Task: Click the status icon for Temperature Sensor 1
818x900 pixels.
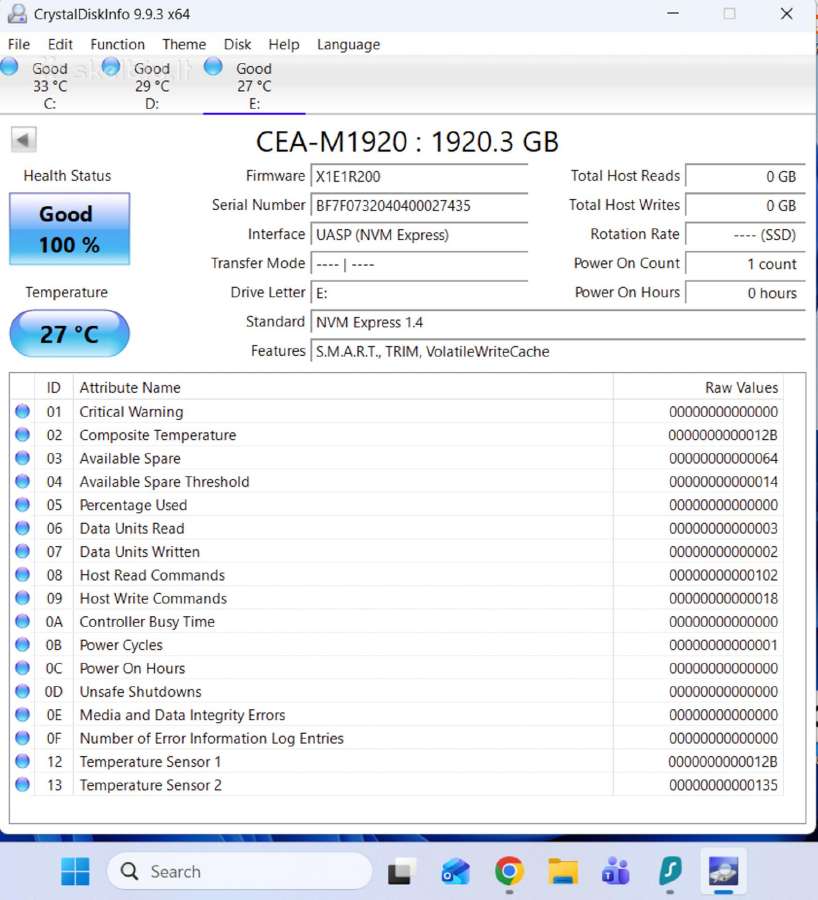Action: tap(22, 761)
